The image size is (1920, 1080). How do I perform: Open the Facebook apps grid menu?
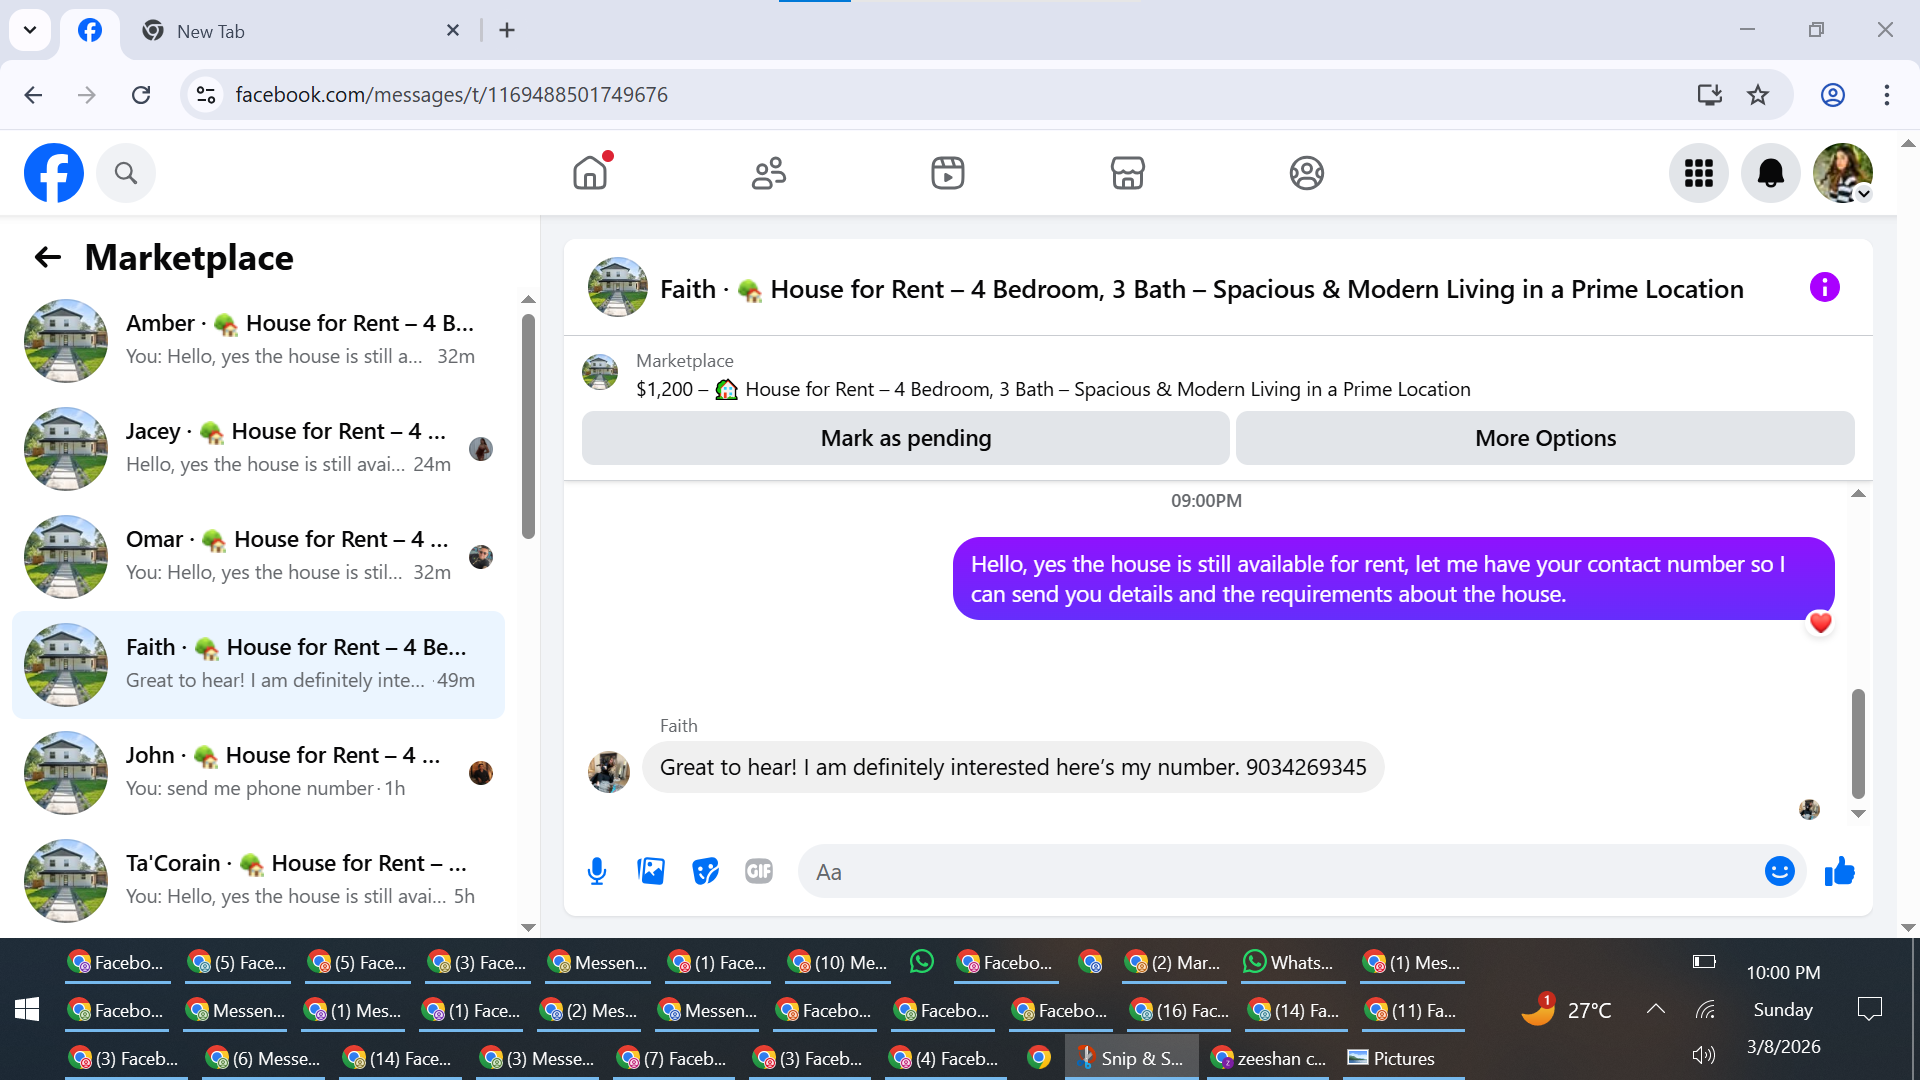coord(1698,173)
